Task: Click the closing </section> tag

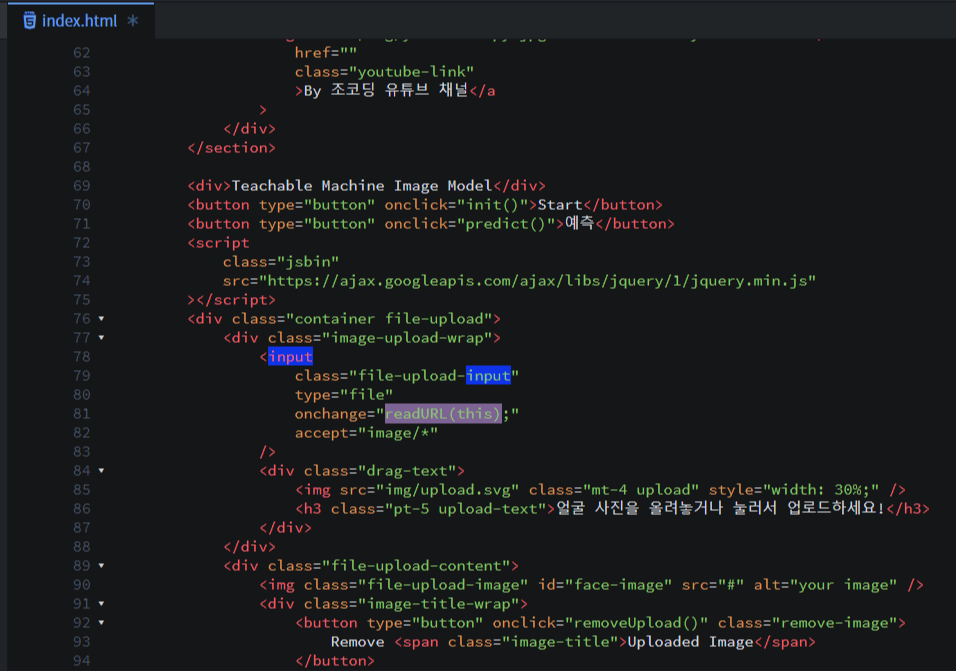Action: (x=232, y=147)
